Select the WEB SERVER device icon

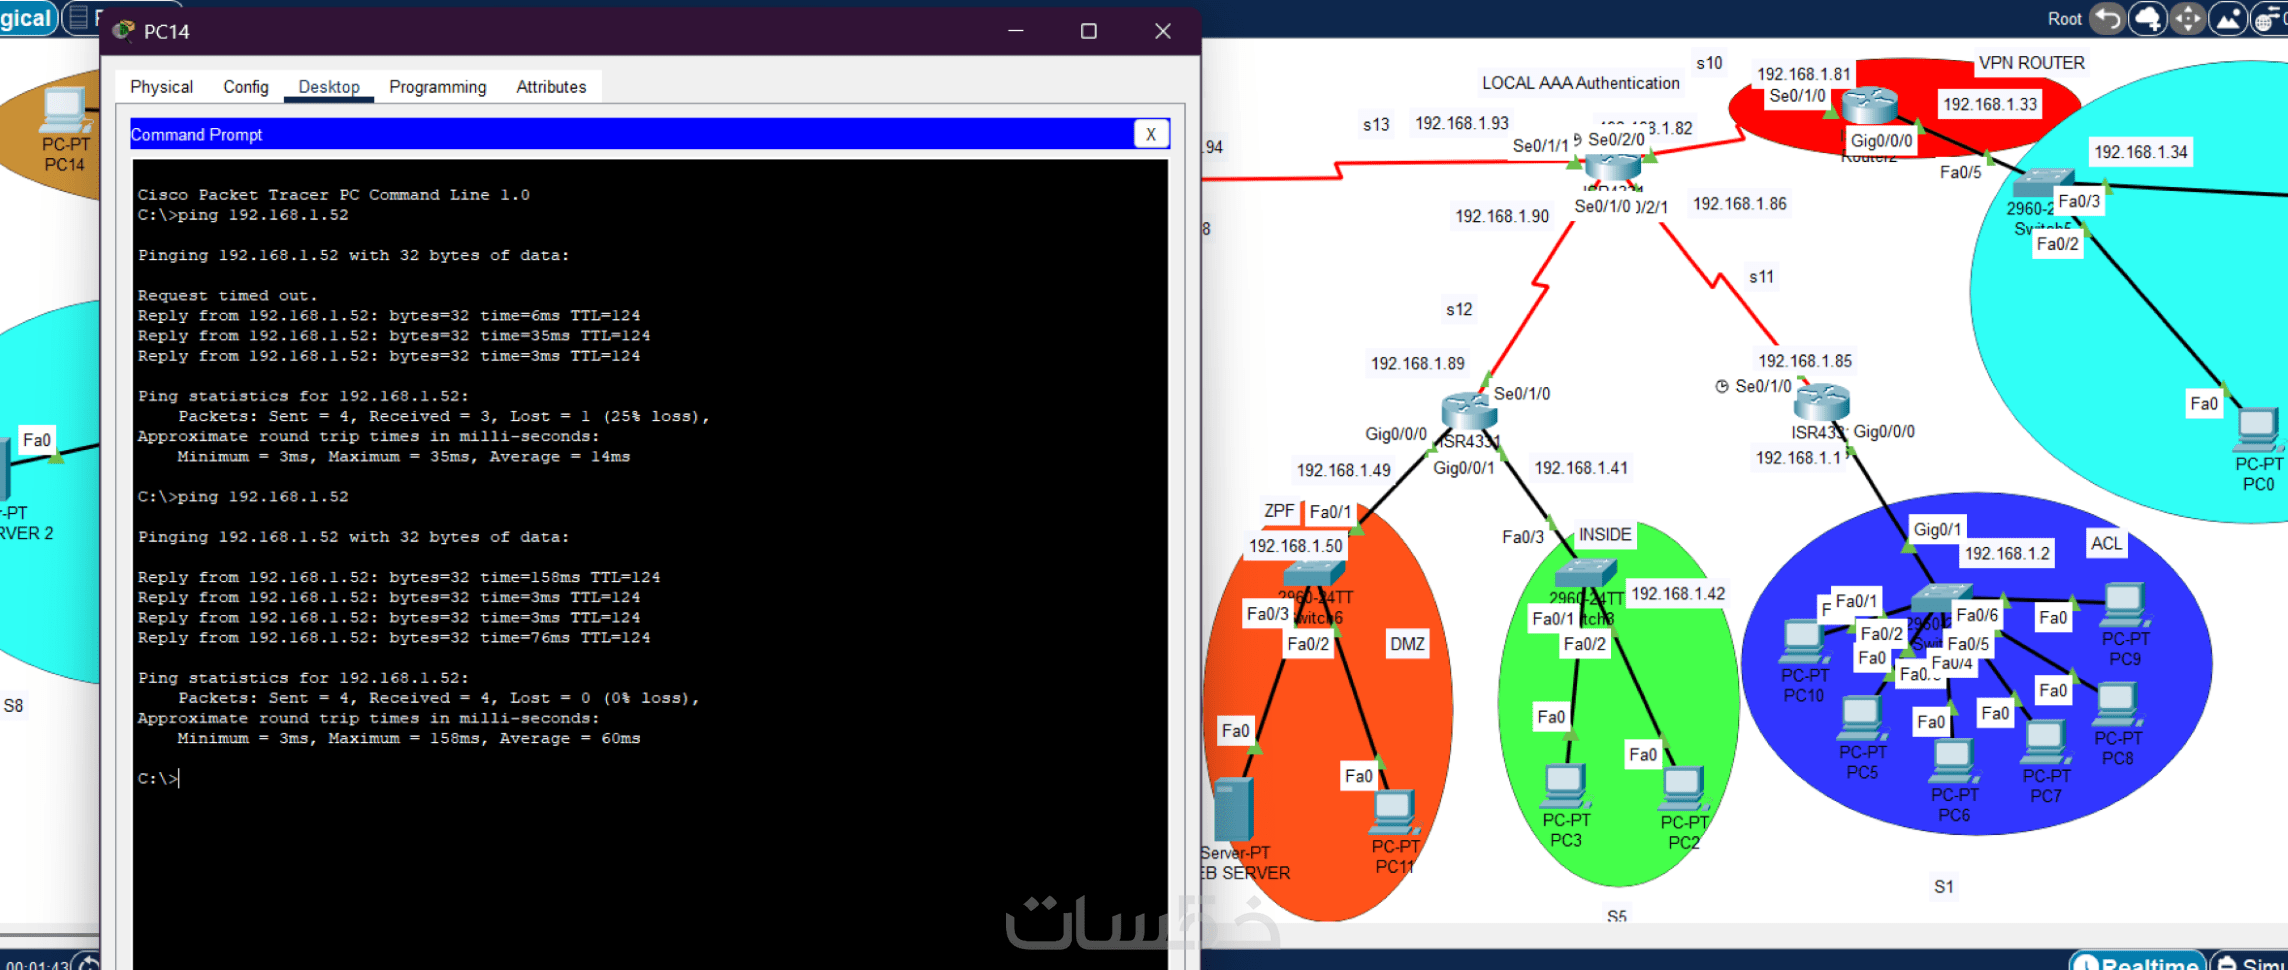pyautogui.click(x=1233, y=811)
